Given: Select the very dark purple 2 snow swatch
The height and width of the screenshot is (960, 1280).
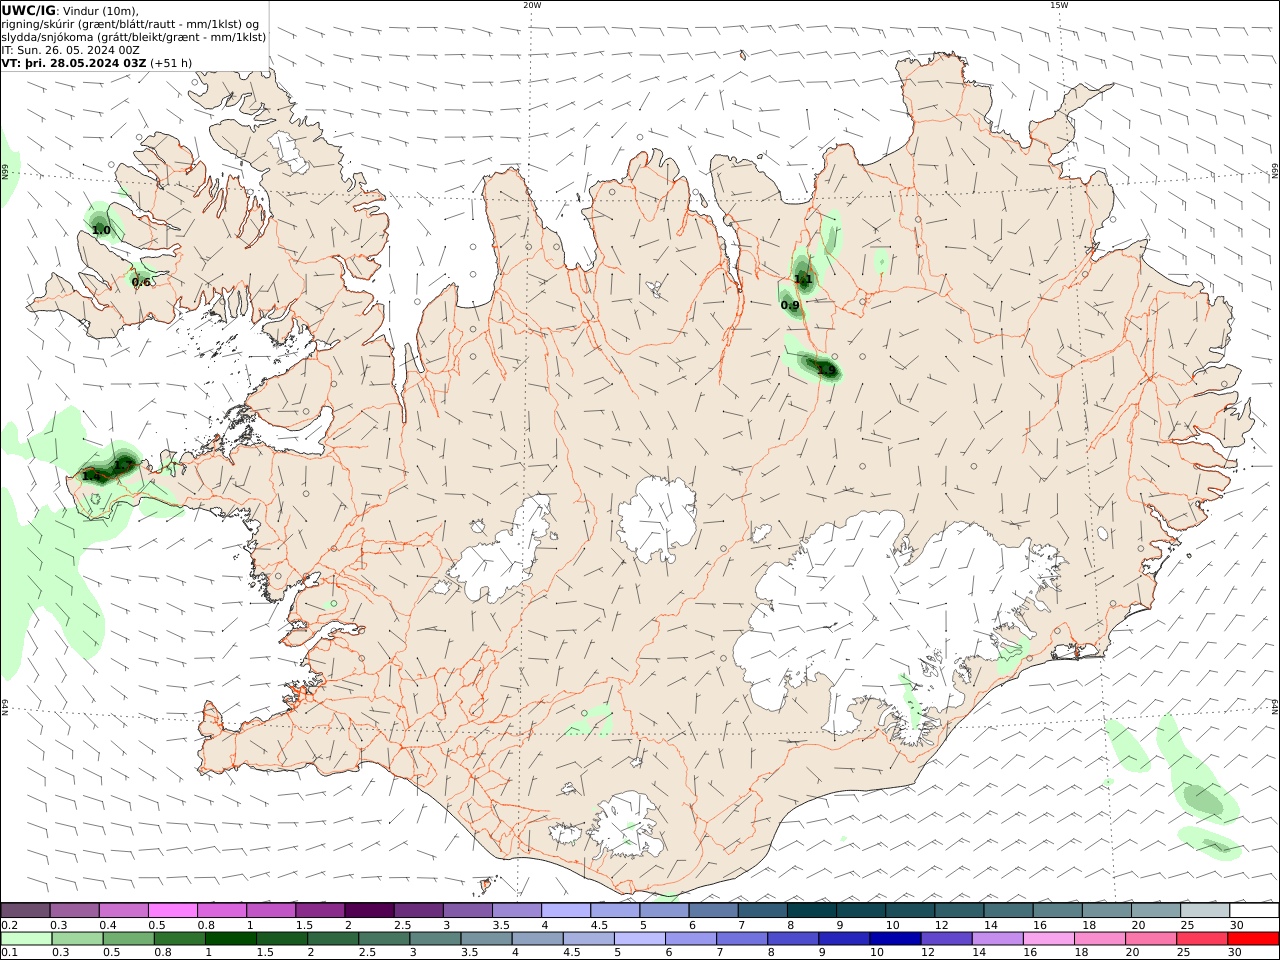Looking at the screenshot, I should click(368, 910).
